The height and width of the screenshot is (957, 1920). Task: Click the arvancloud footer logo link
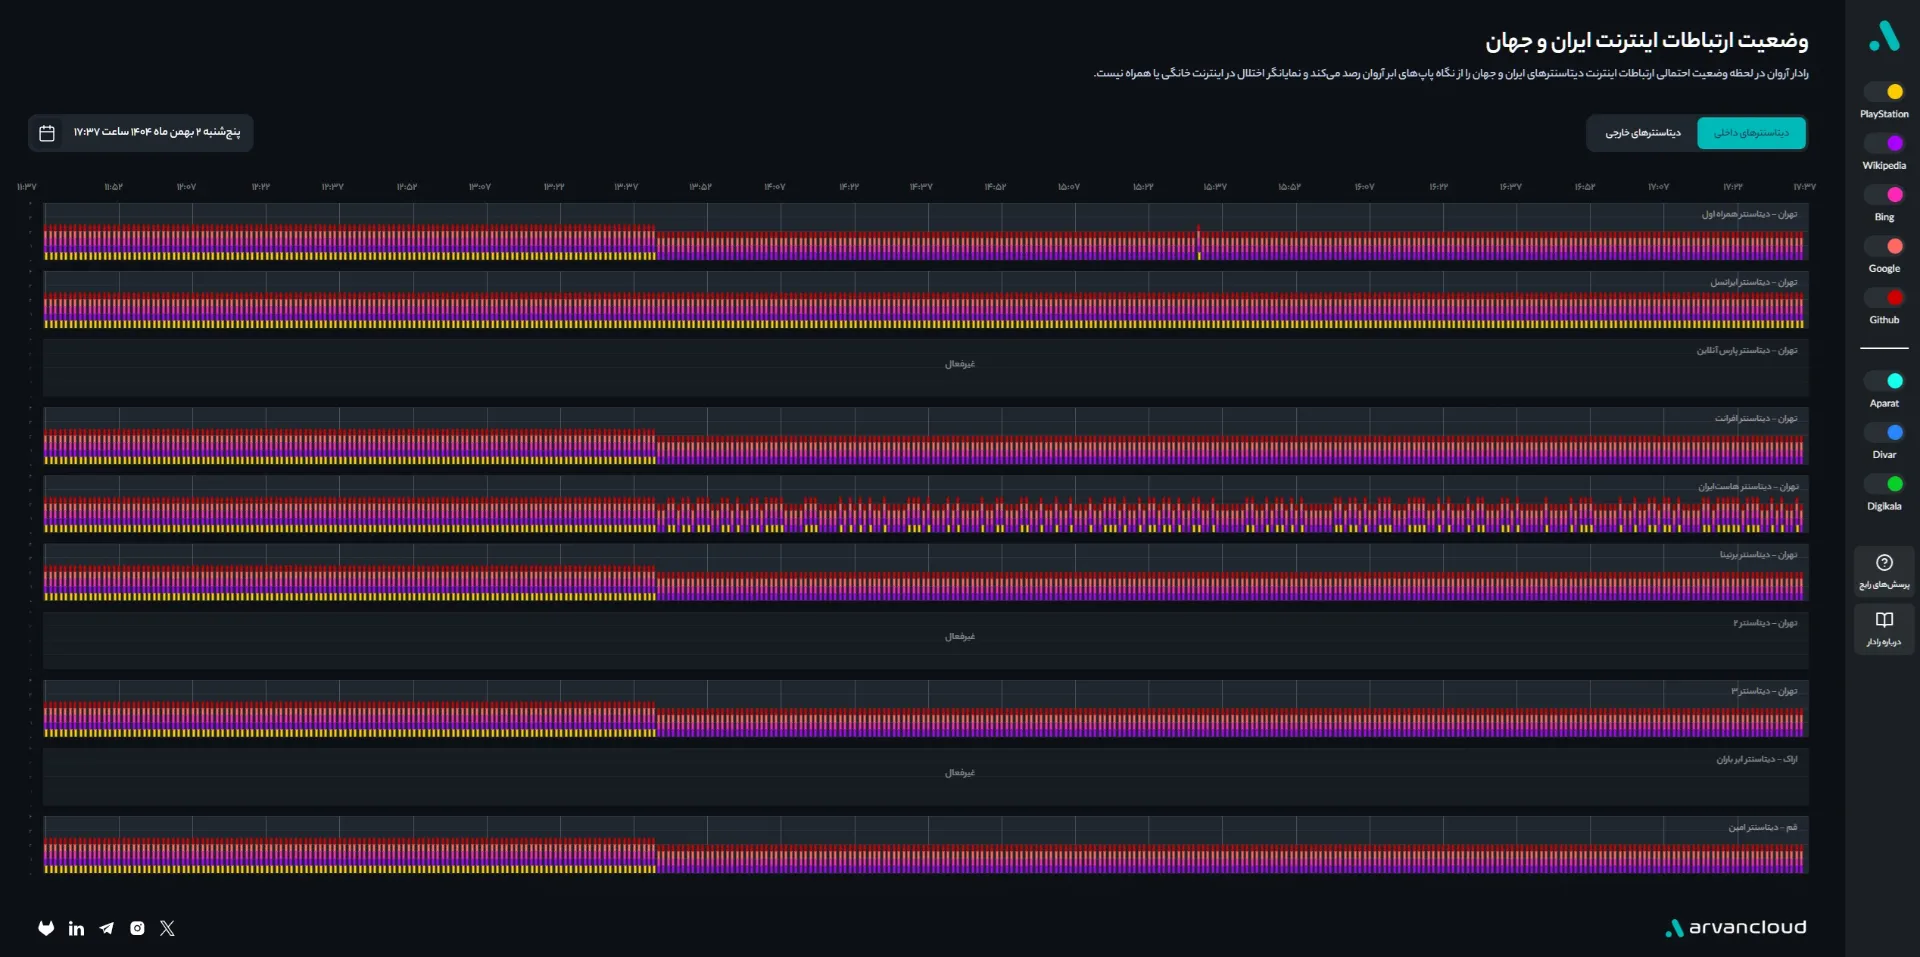tap(1736, 928)
